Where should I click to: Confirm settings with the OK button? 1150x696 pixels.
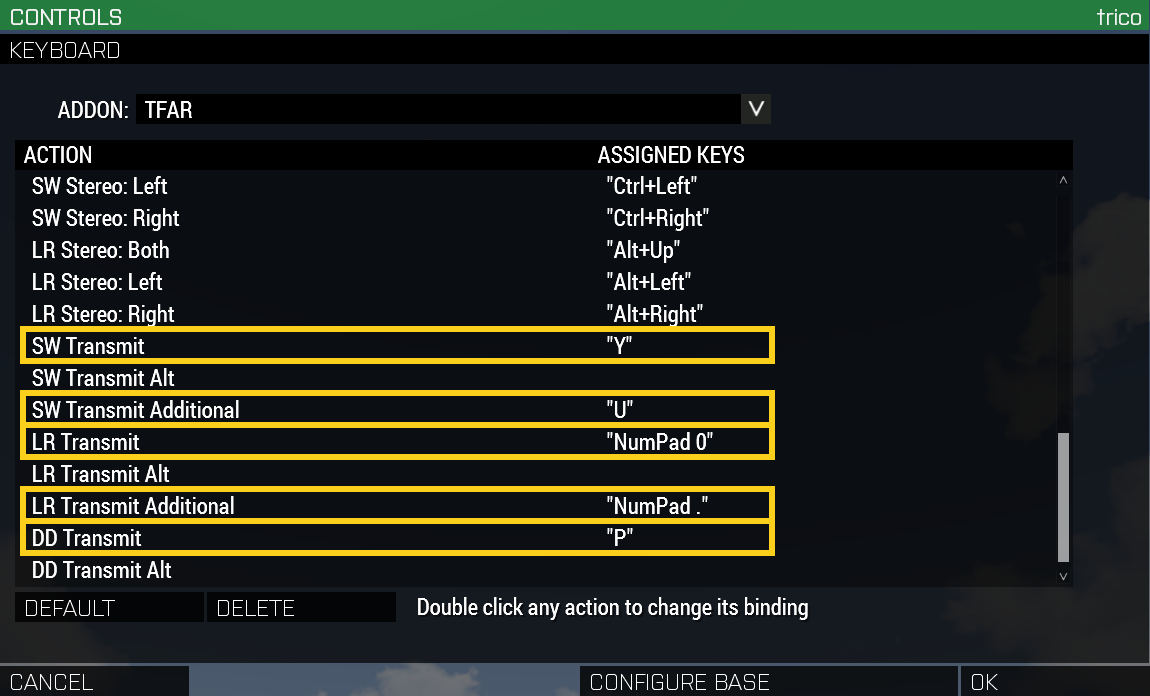(1055, 681)
